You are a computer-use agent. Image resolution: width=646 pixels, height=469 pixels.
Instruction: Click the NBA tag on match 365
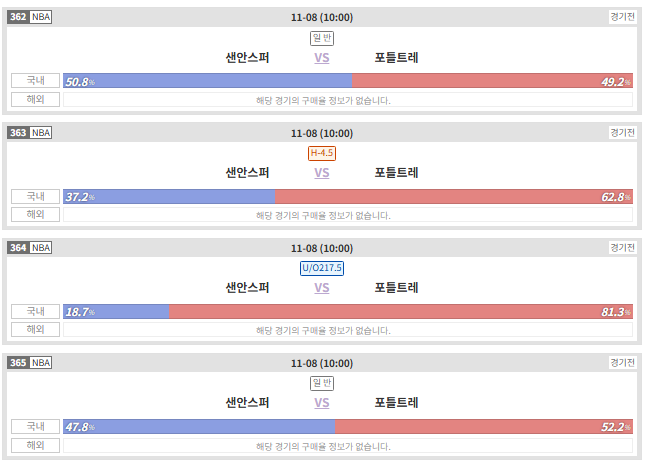(x=41, y=363)
